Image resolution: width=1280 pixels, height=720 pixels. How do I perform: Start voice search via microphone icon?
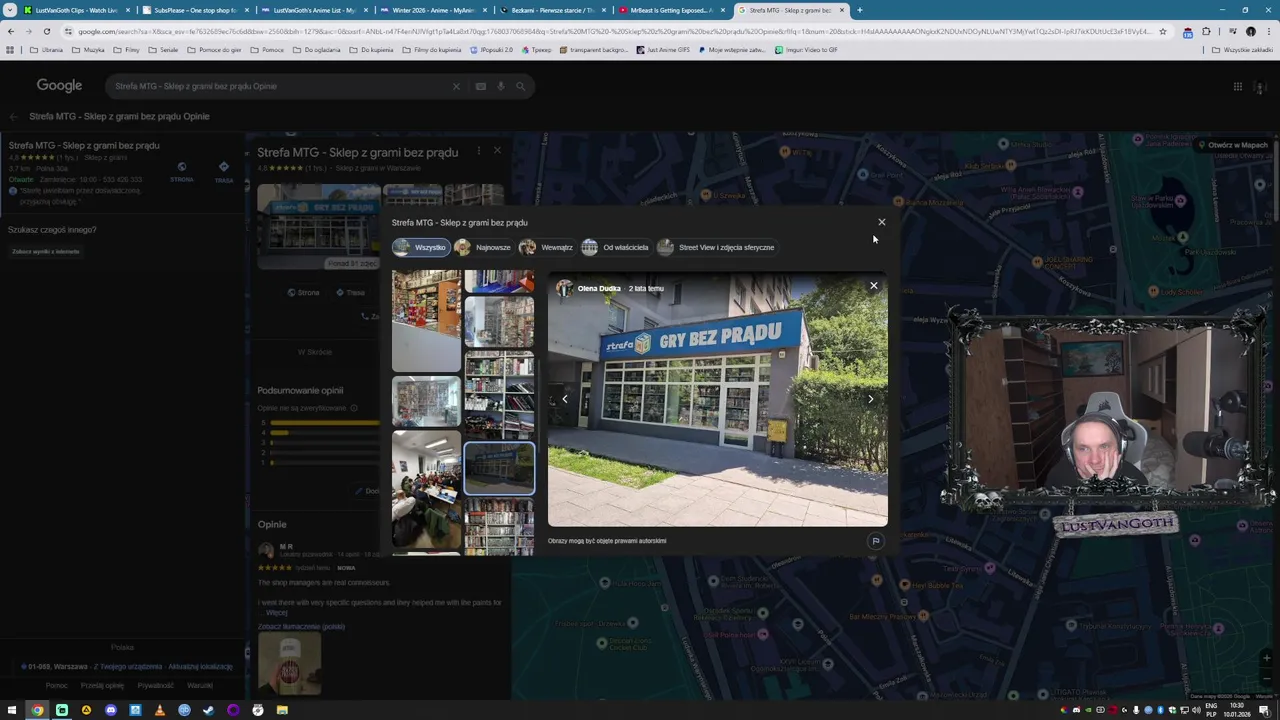point(501,86)
